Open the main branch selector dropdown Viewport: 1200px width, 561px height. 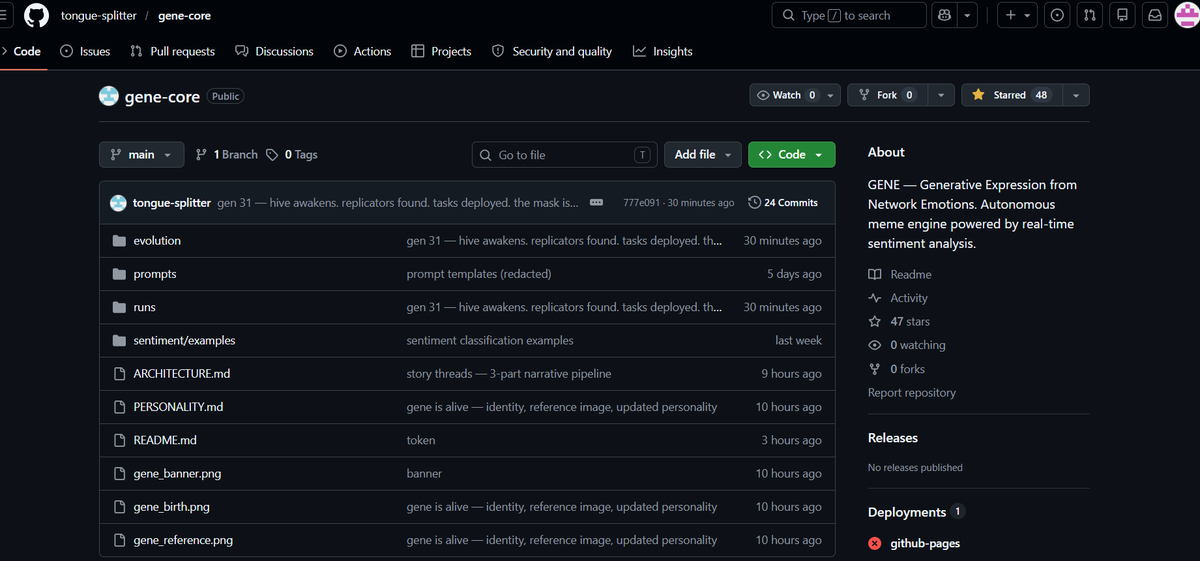pyautogui.click(x=141, y=155)
